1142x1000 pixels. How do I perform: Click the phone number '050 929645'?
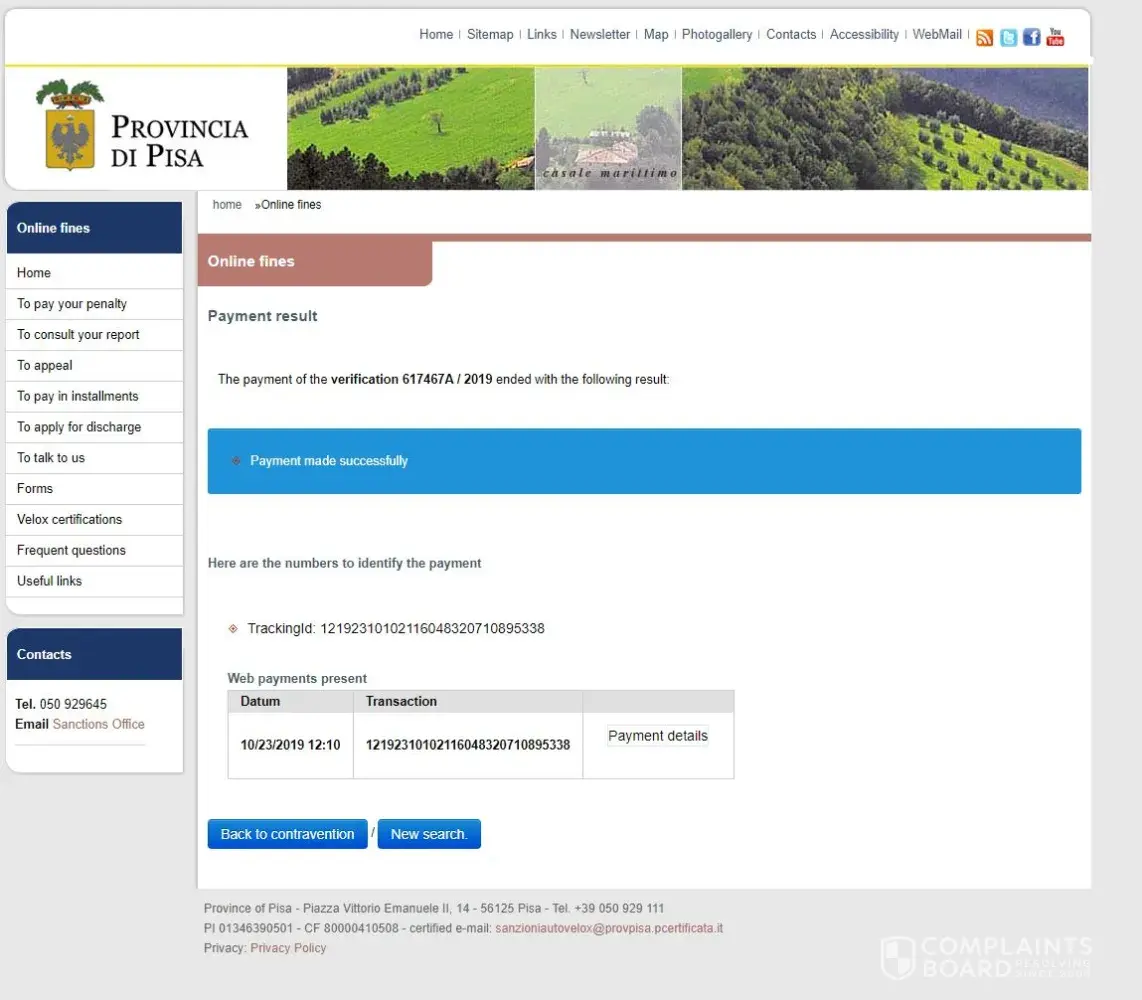tap(73, 704)
